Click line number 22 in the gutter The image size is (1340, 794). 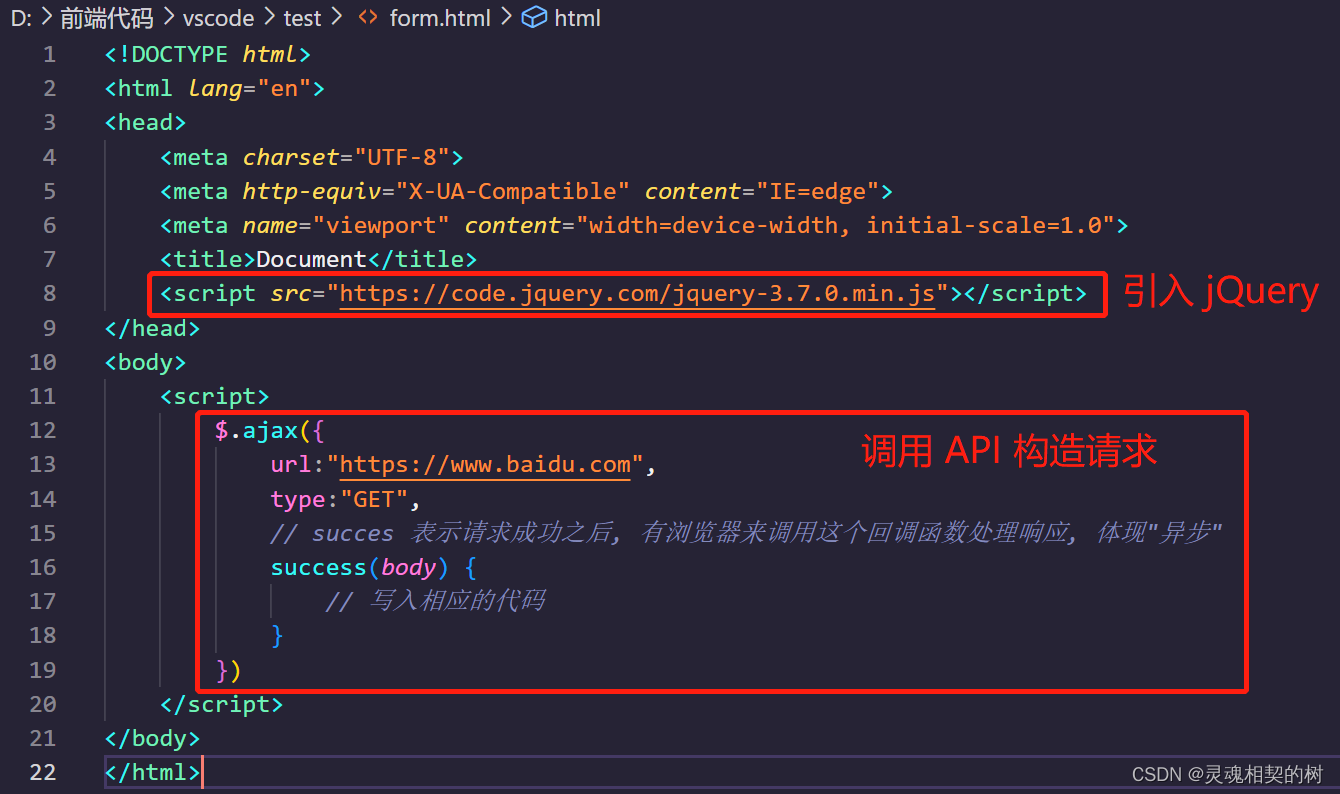43,772
